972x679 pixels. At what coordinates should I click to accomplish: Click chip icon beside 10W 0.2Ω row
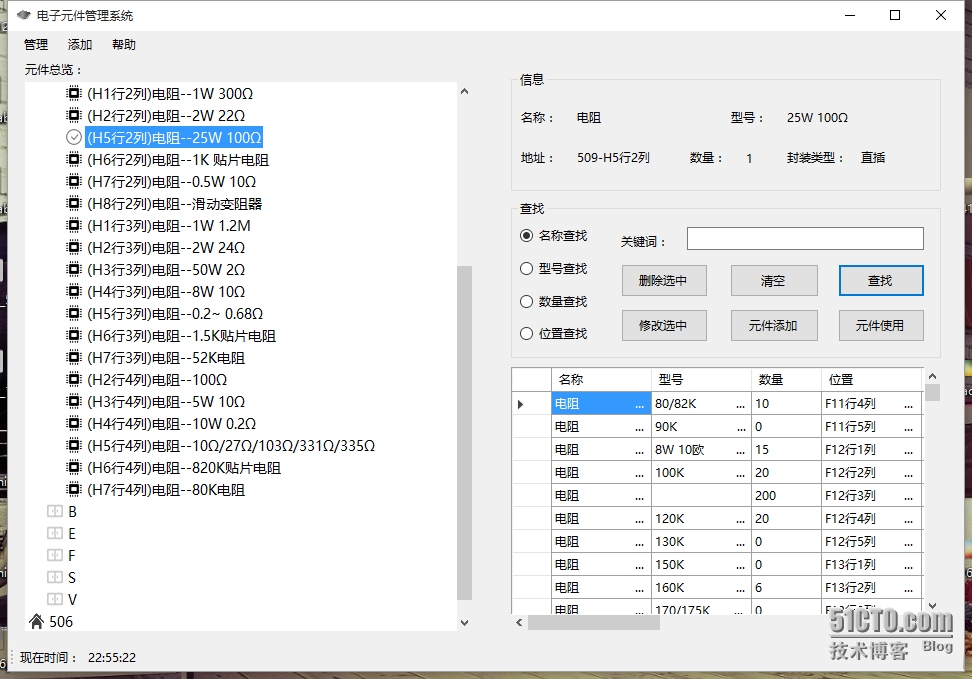[74, 424]
